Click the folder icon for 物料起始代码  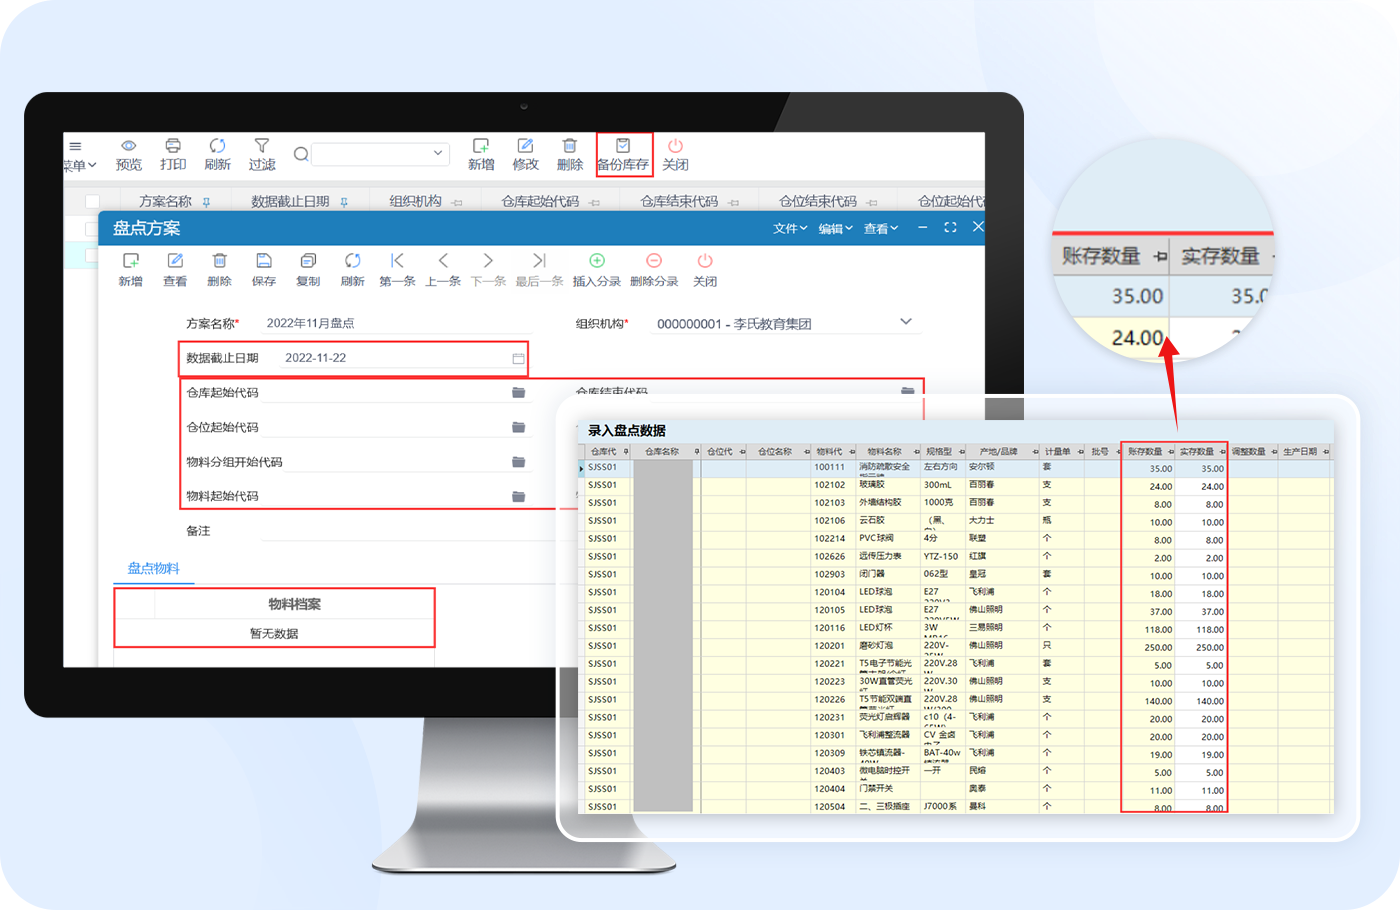(x=518, y=496)
